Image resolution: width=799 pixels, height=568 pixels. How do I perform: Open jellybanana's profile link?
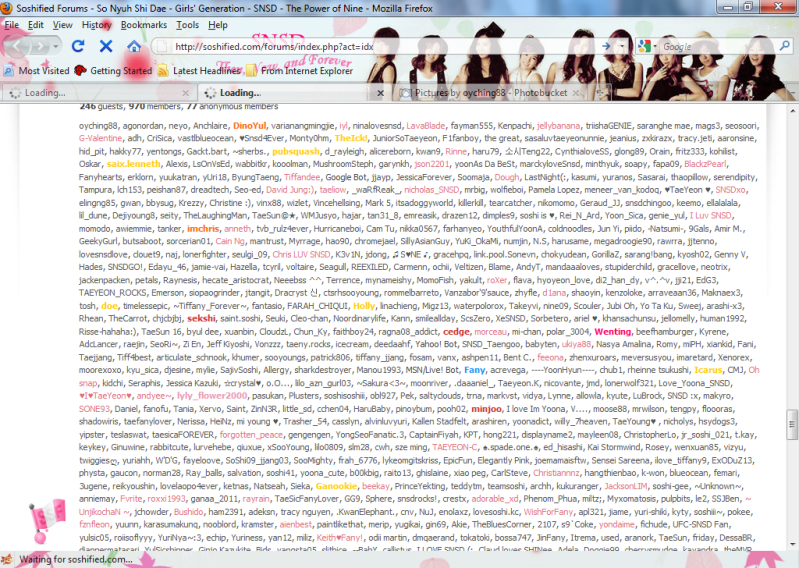(558, 126)
